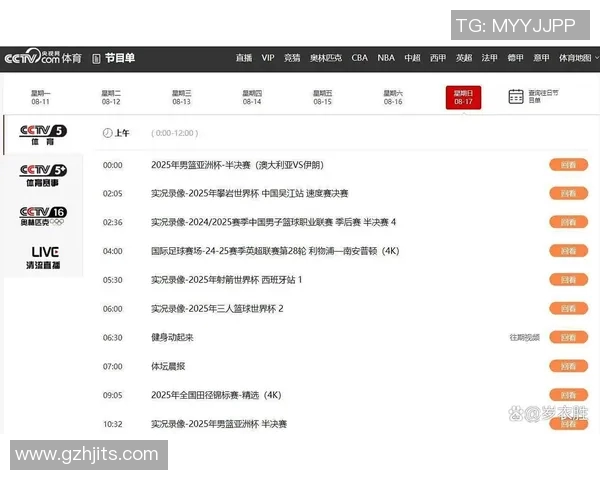Select the 星期六 08-16 date tab
Viewport: 600px width, 480px height.
393,97
